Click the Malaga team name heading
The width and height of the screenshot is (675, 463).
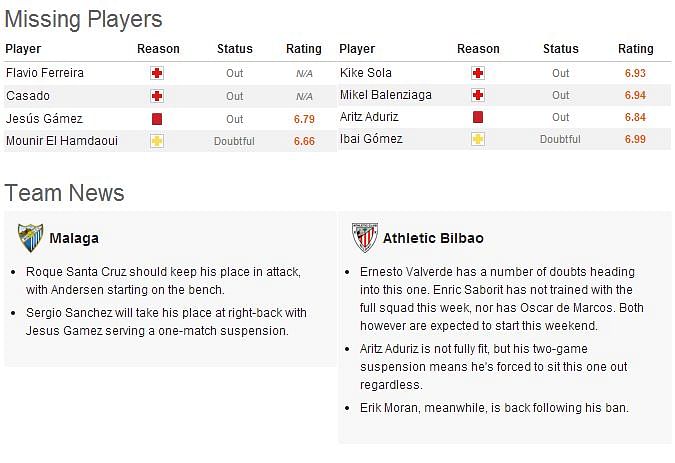[x=74, y=238]
